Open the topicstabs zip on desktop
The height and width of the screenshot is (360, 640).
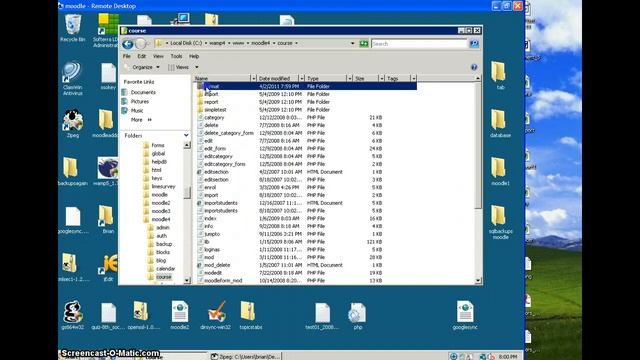250,315
